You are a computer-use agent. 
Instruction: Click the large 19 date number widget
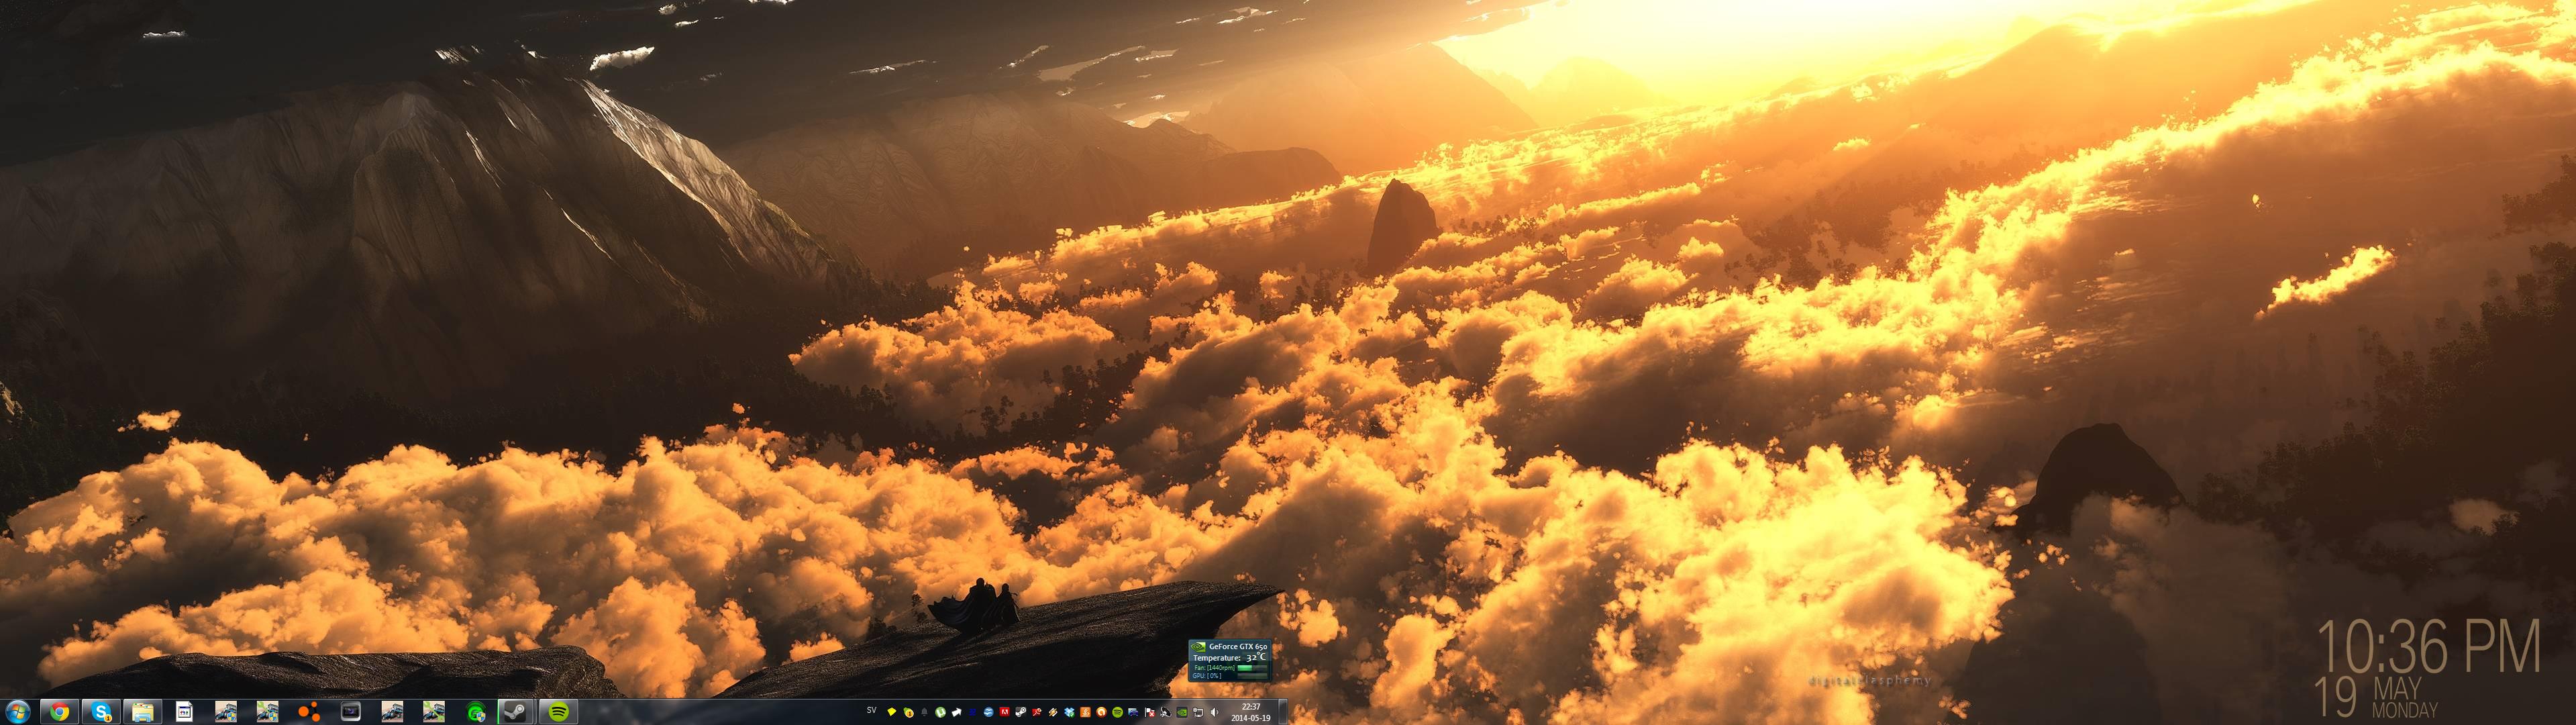pyautogui.click(x=2336, y=697)
